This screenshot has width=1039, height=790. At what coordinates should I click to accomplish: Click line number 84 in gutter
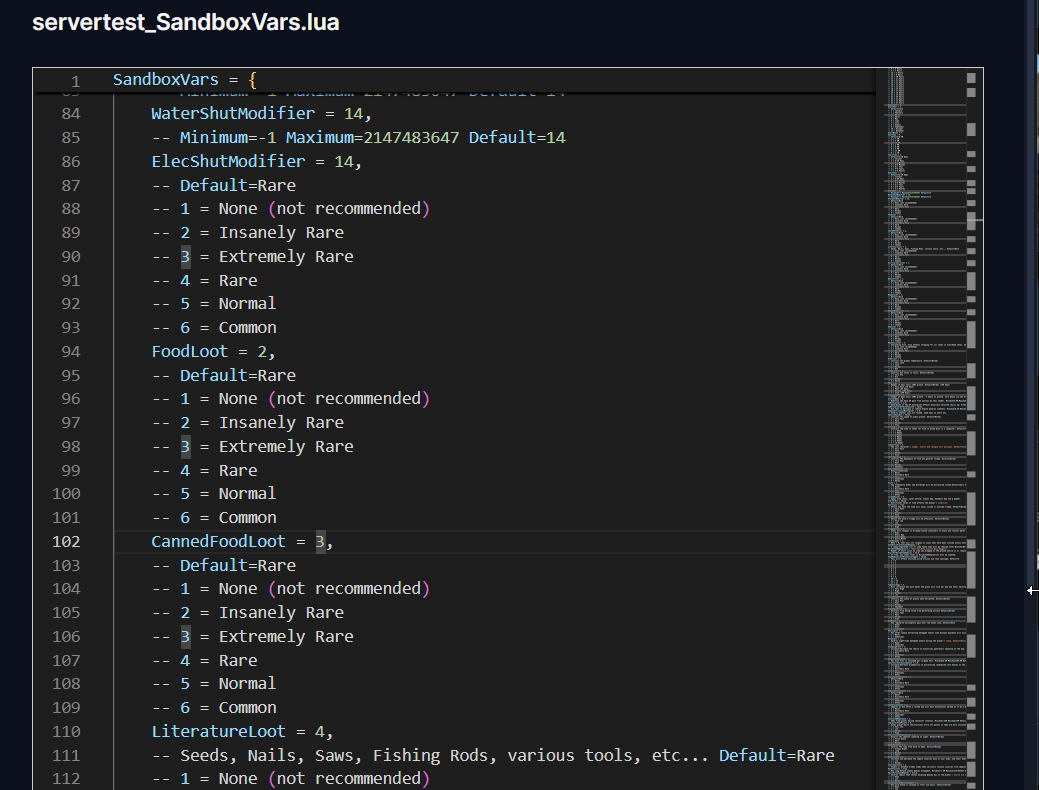point(71,113)
